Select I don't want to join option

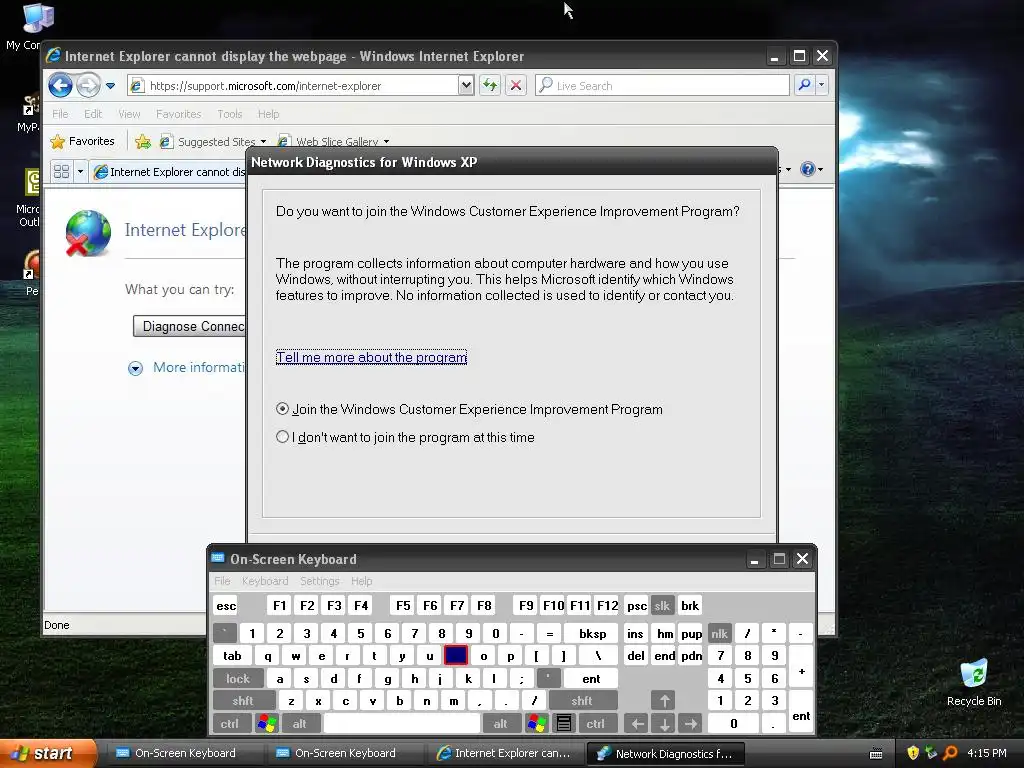(282, 437)
